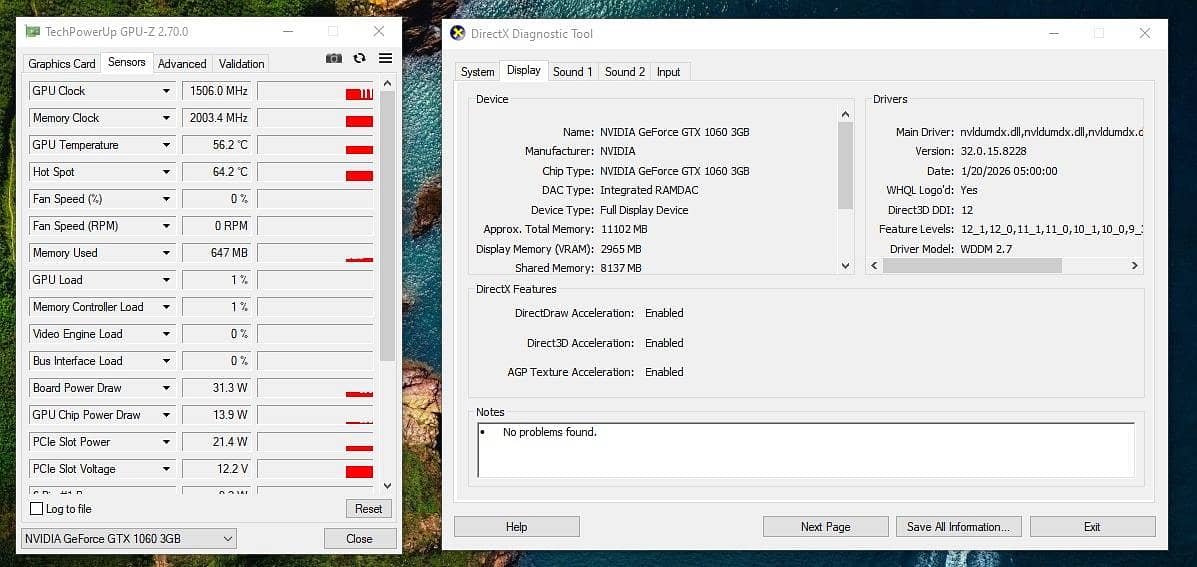Viewport: 1197px width, 567px height.
Task: Take a GPU-Z screenshot with camera icon
Action: [334, 58]
